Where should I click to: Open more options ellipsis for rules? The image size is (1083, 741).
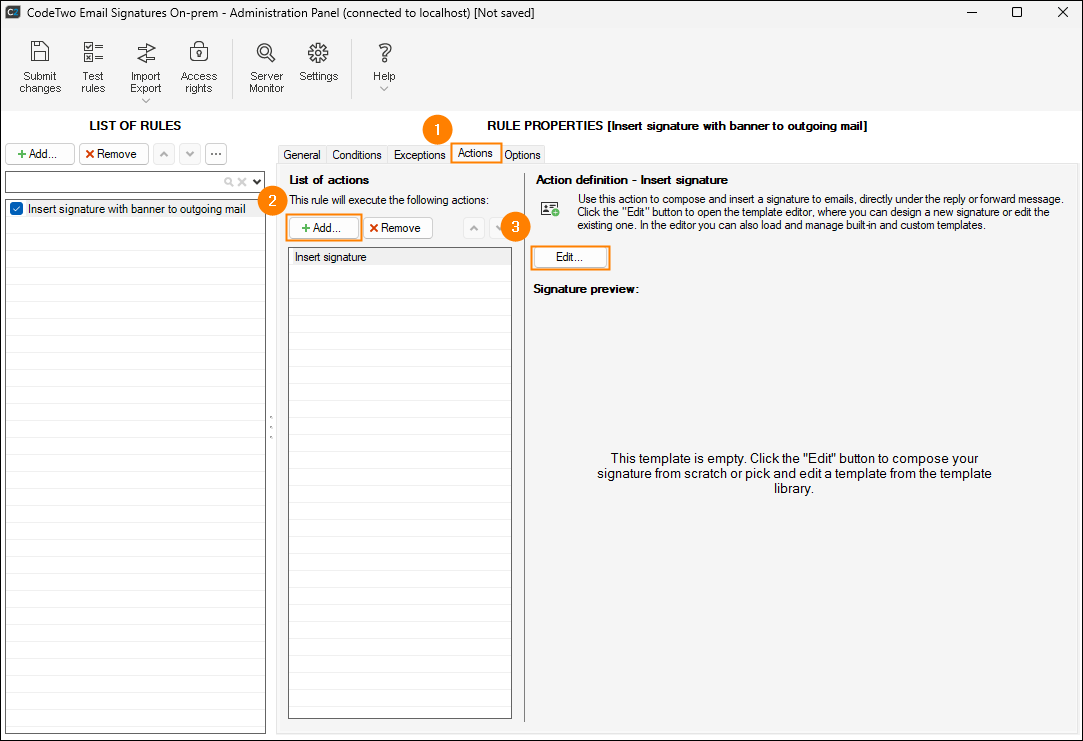(x=216, y=154)
